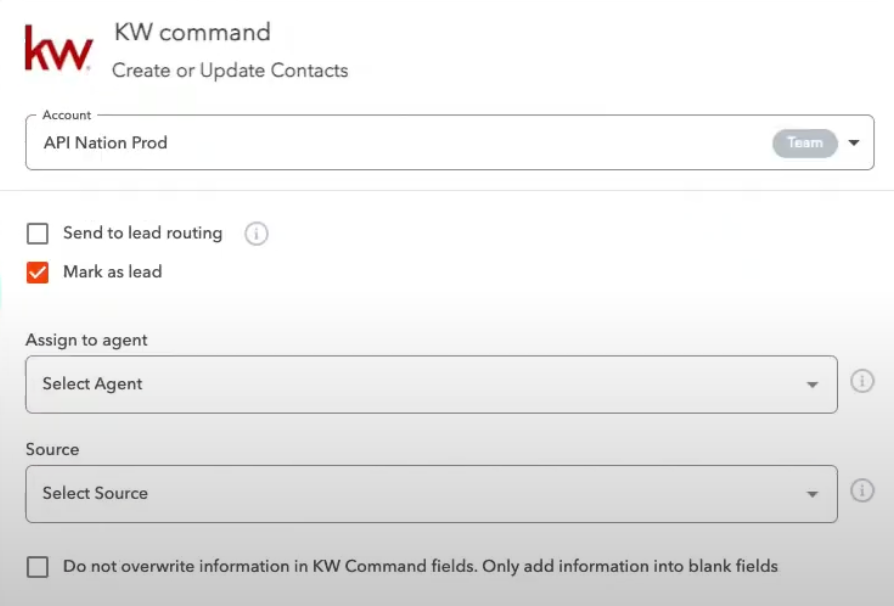Expand the Account dropdown arrow
This screenshot has height=606, width=894.
click(x=854, y=143)
